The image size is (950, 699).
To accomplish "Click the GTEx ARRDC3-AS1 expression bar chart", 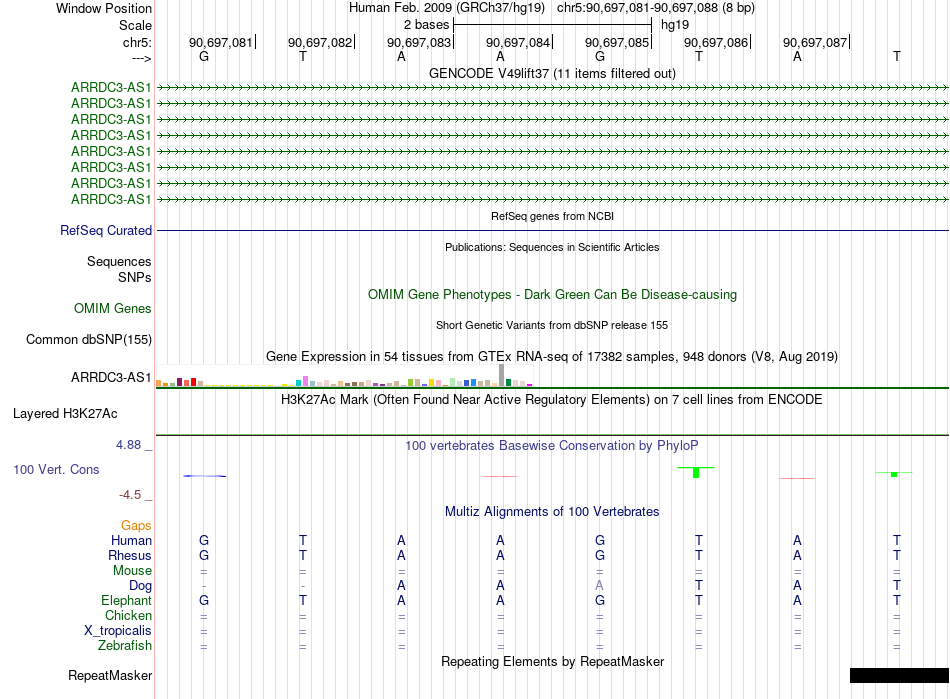I will coord(344,376).
